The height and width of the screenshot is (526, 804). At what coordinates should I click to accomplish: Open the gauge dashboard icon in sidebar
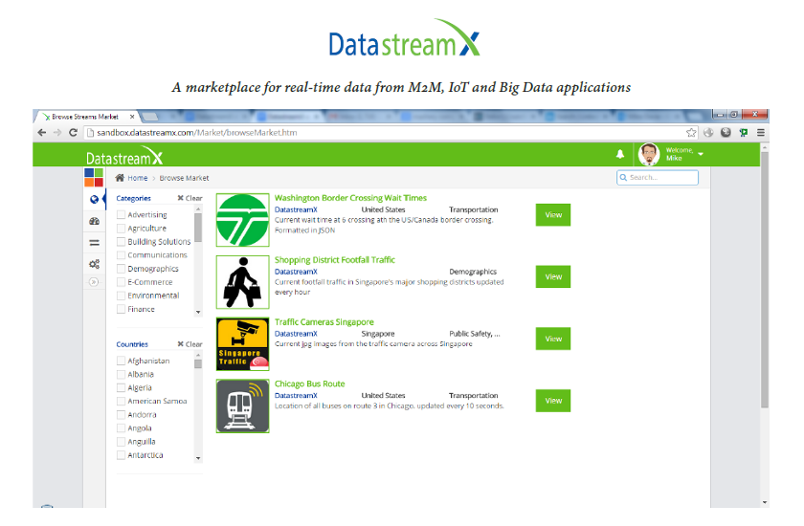tap(94, 221)
